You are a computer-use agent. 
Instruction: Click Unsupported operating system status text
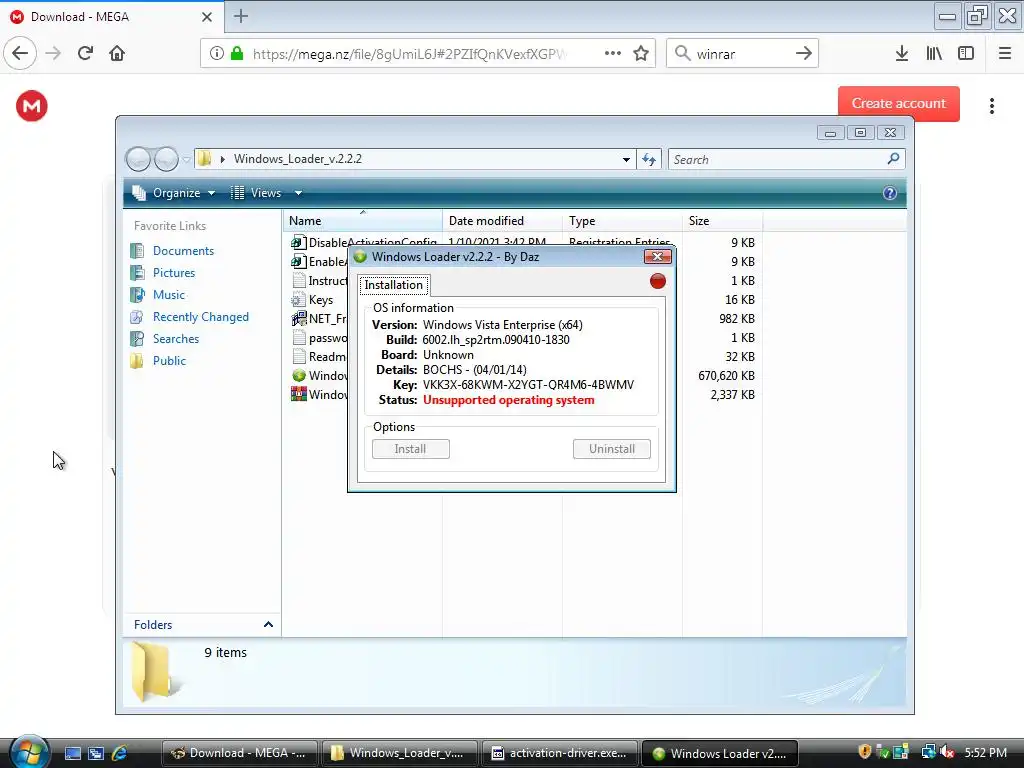[509, 400]
